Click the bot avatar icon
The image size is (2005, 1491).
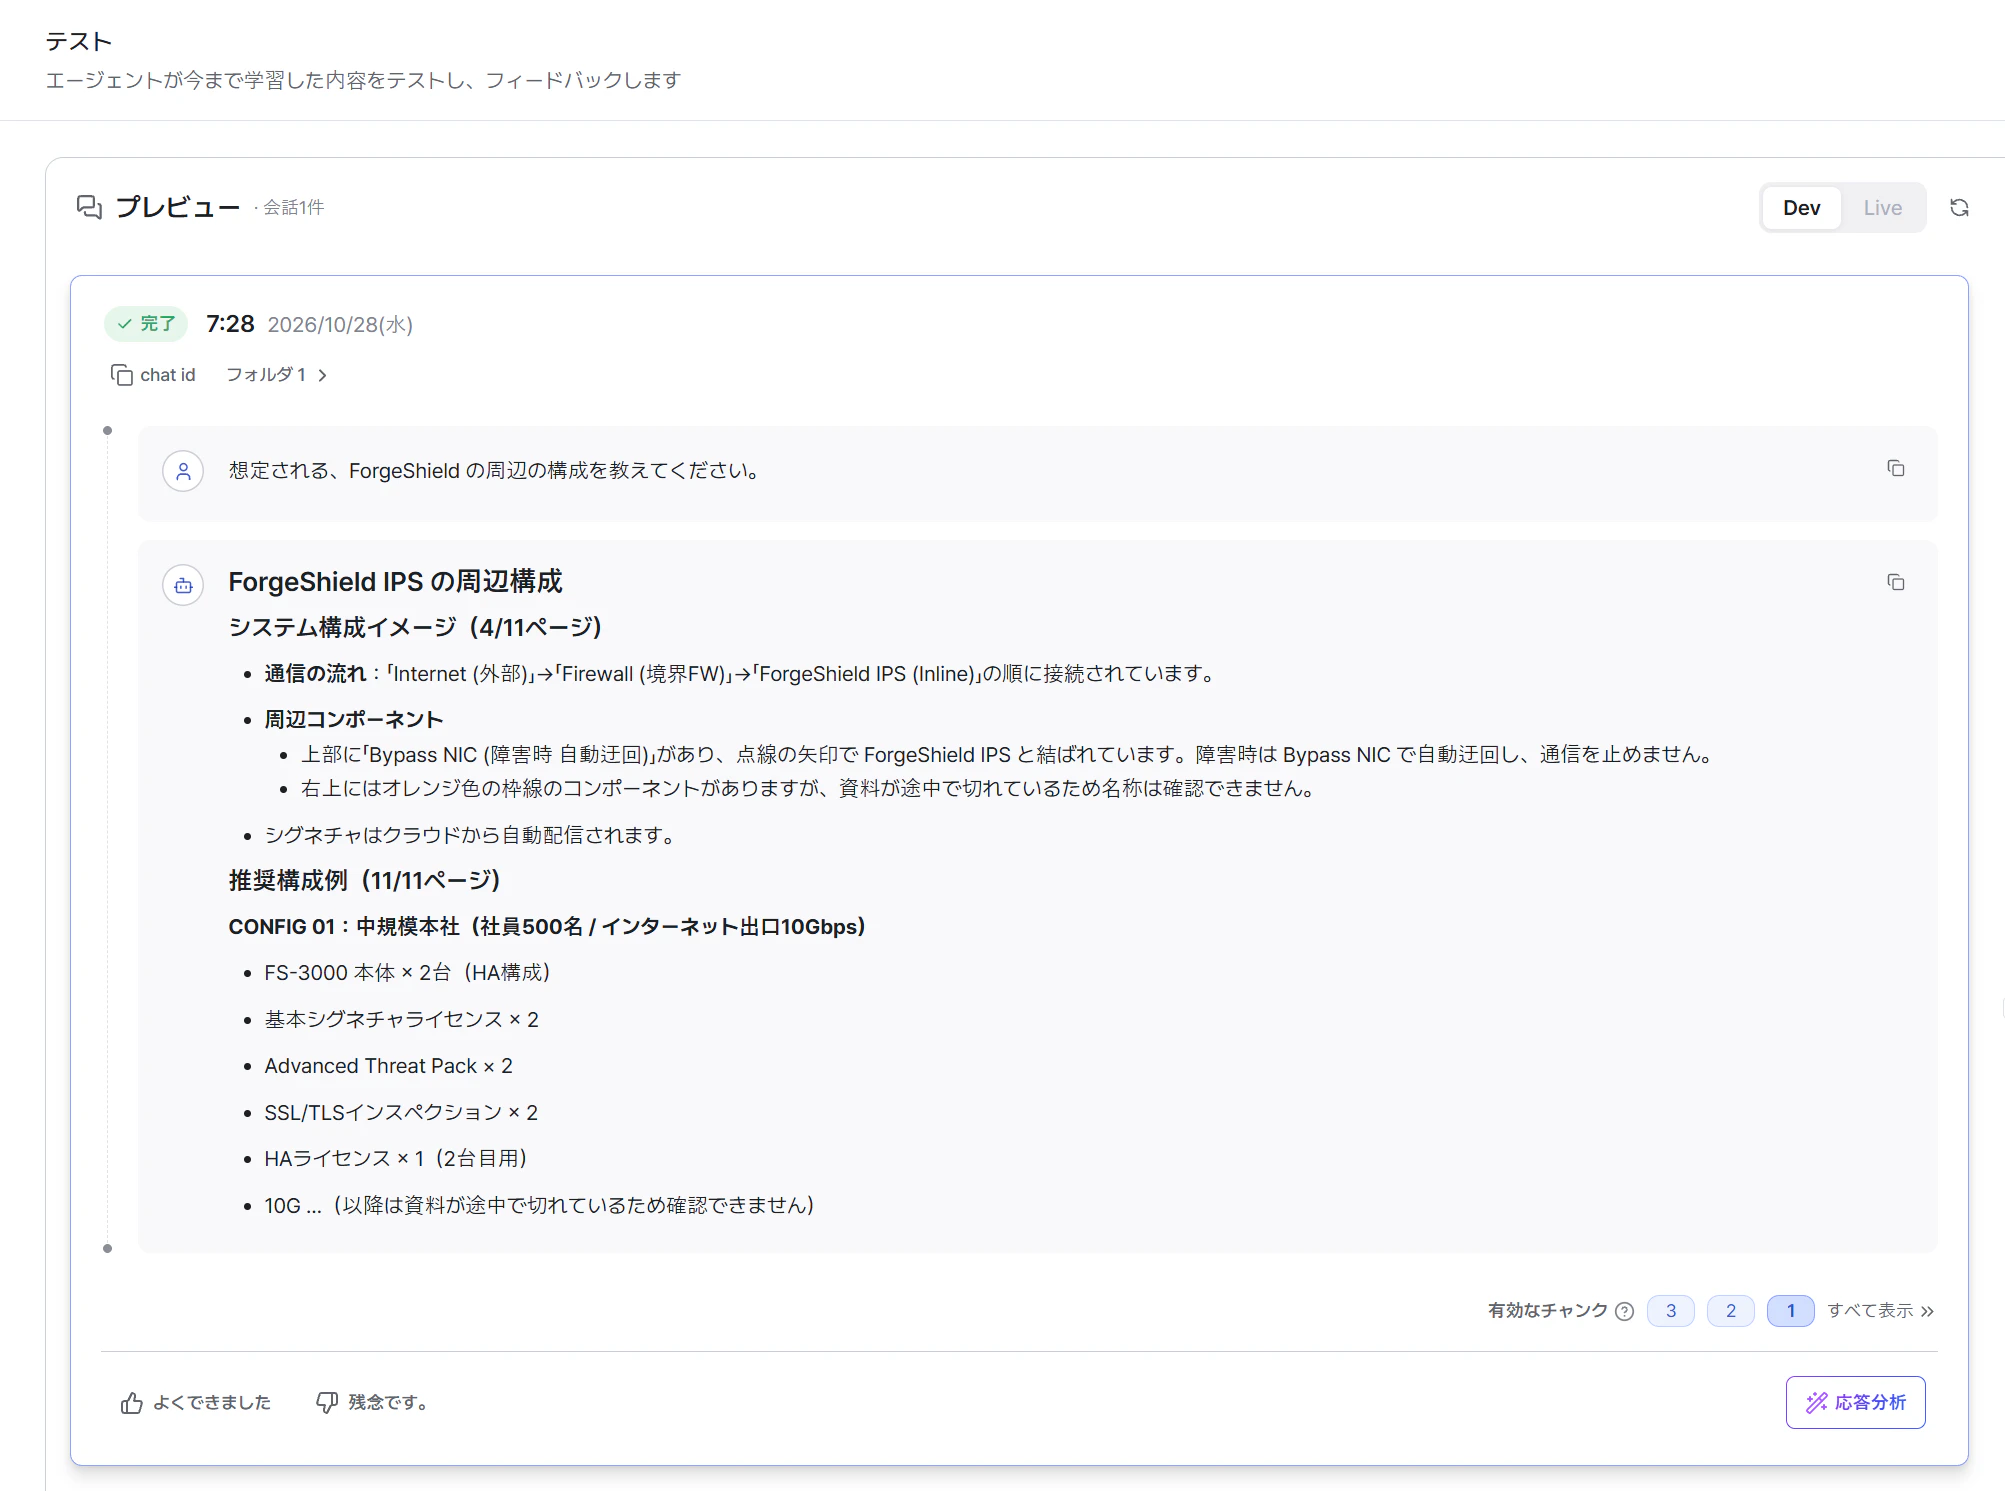(183, 585)
